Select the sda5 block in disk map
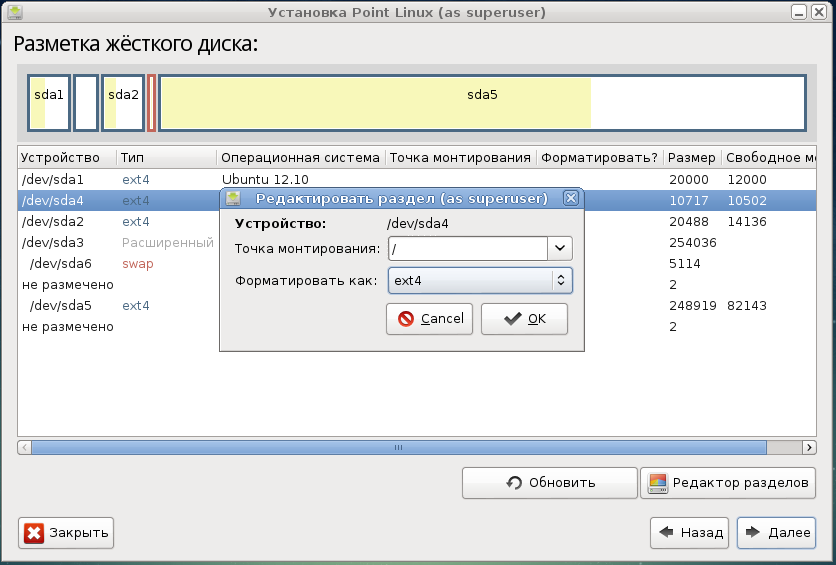 [483, 103]
